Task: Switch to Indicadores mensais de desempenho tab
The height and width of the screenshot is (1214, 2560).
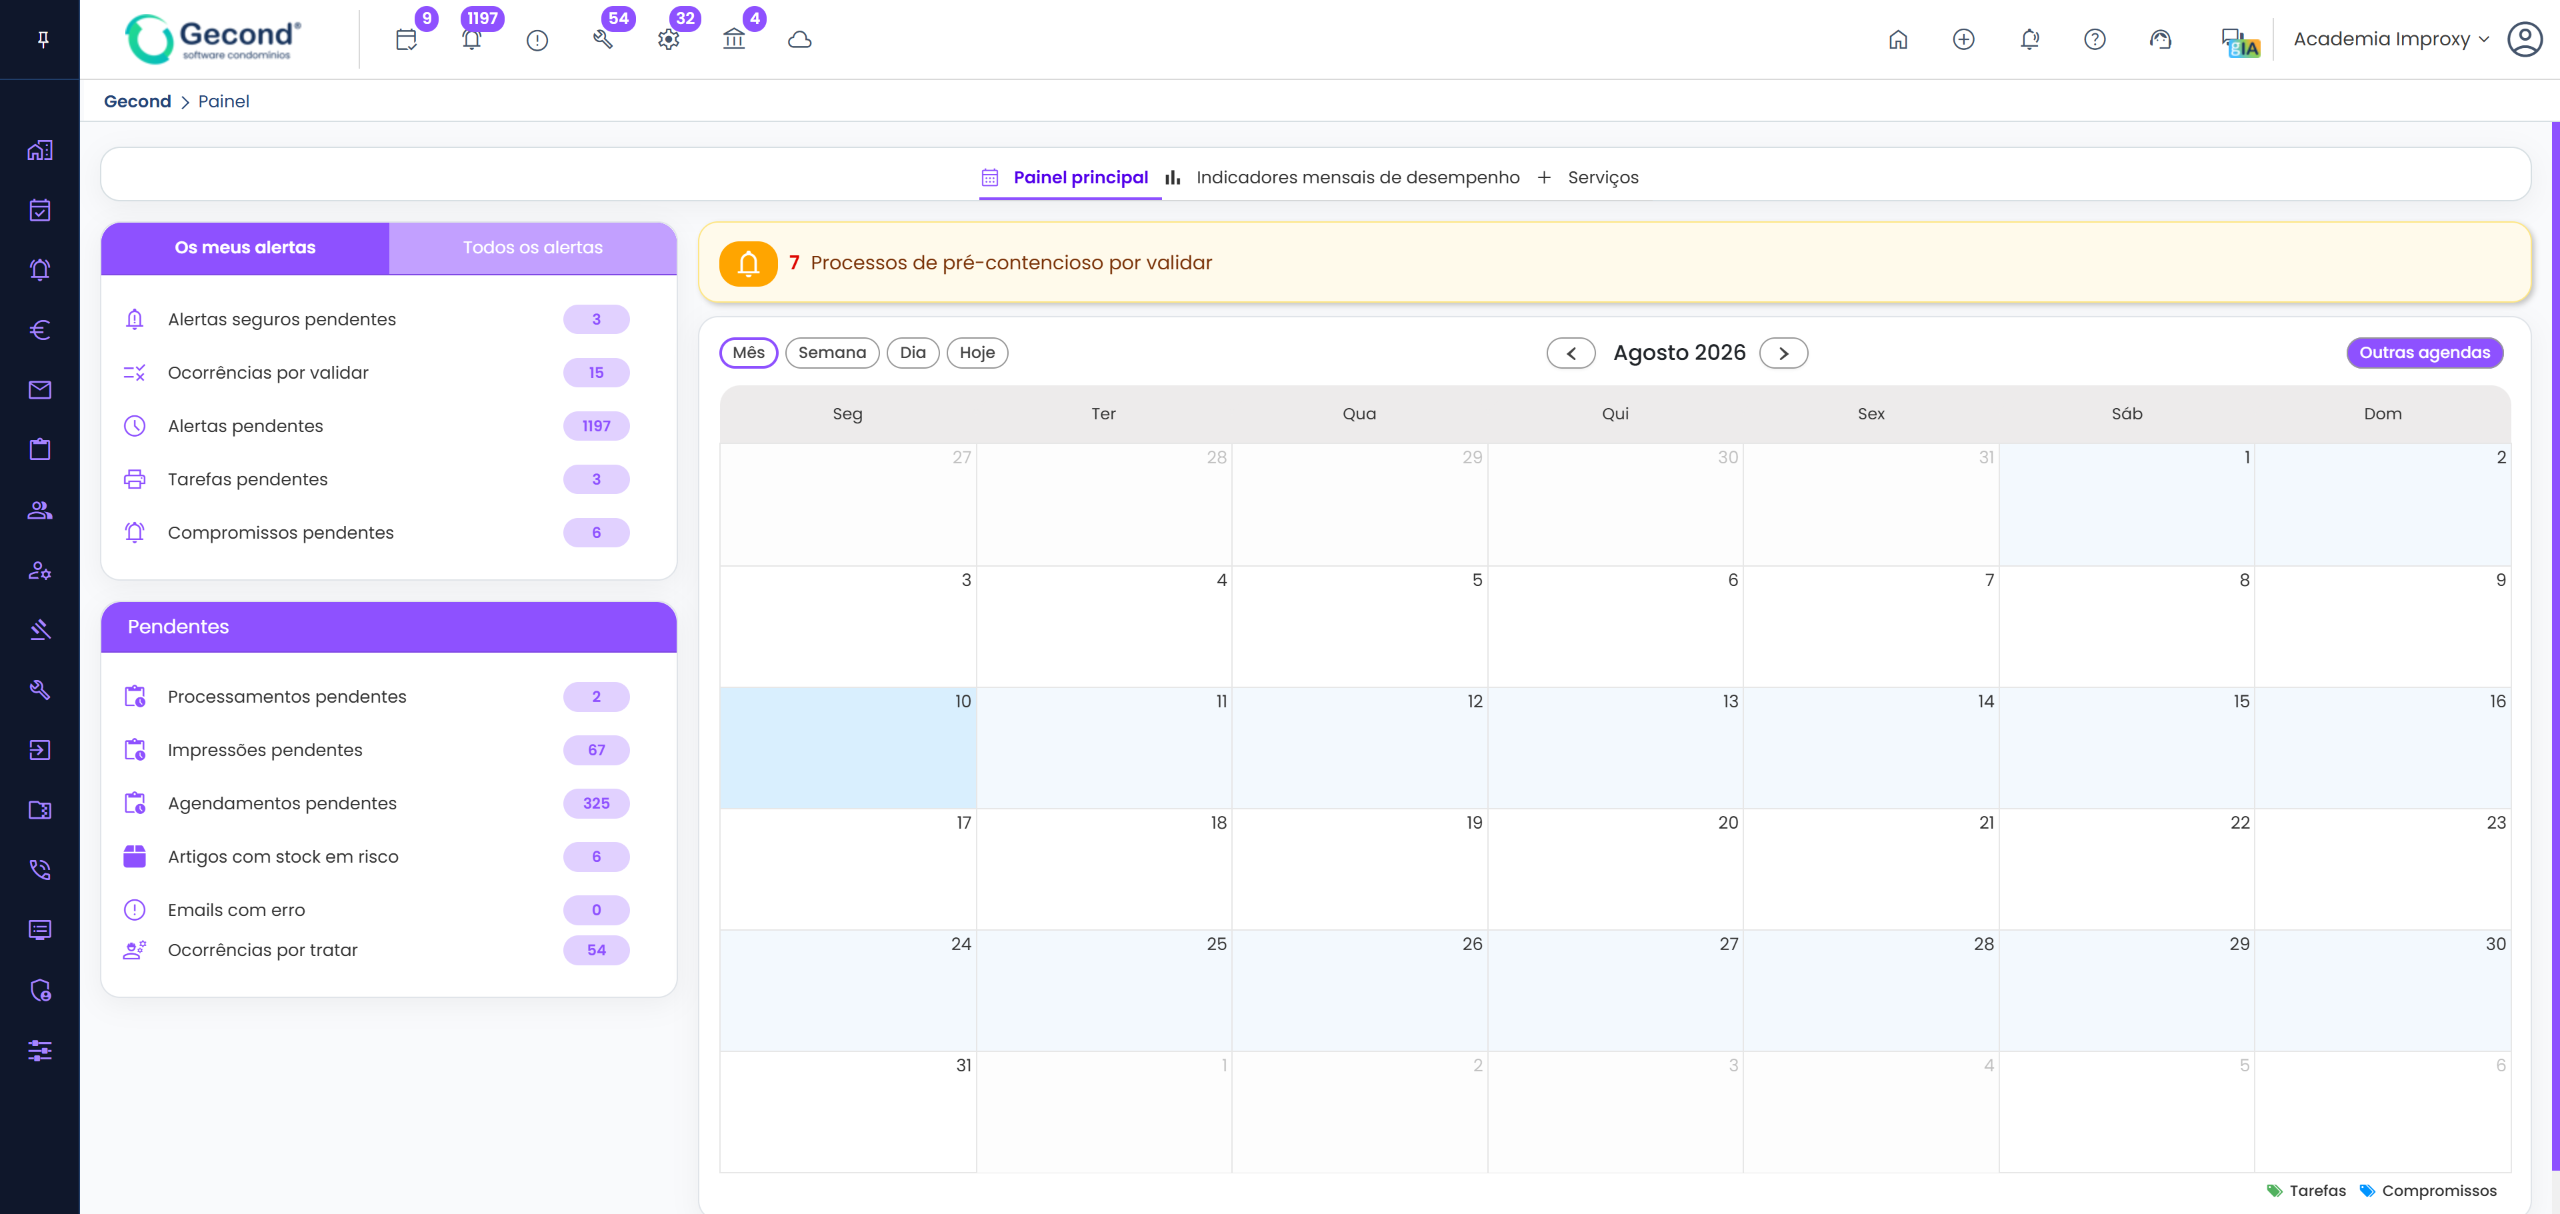Action: click(x=1343, y=177)
